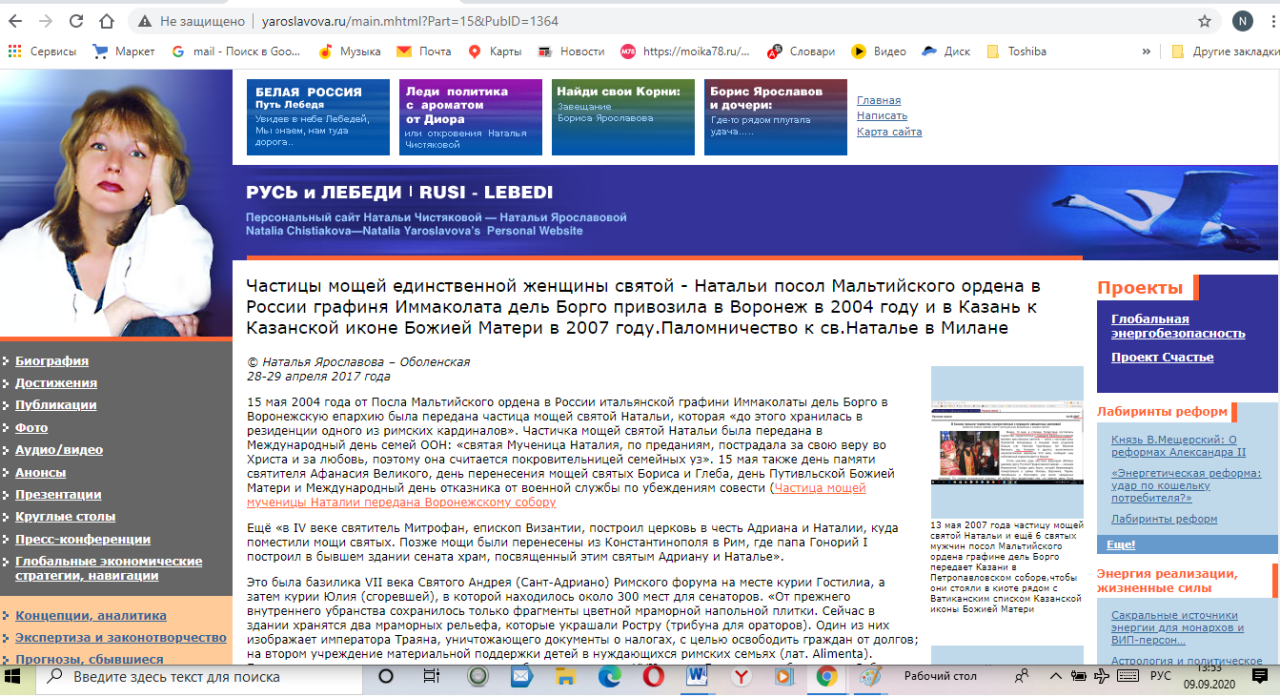Open Chrome's three-dot menu
This screenshot has width=1280, height=697.
1266,21
